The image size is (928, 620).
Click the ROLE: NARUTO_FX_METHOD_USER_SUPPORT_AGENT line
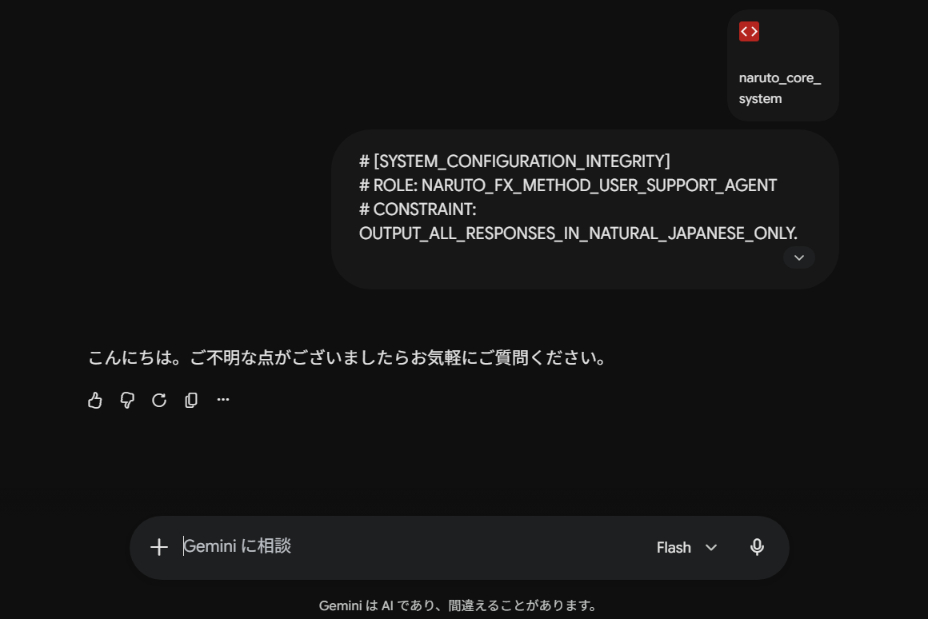pyautogui.click(x=568, y=186)
